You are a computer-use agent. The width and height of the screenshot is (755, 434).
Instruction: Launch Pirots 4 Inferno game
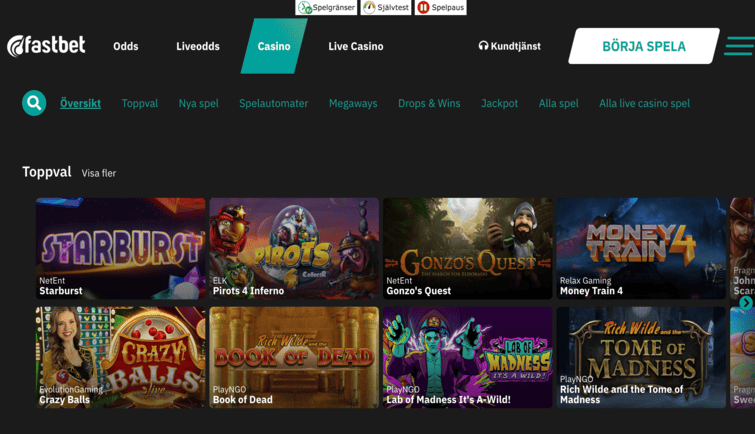(x=294, y=249)
